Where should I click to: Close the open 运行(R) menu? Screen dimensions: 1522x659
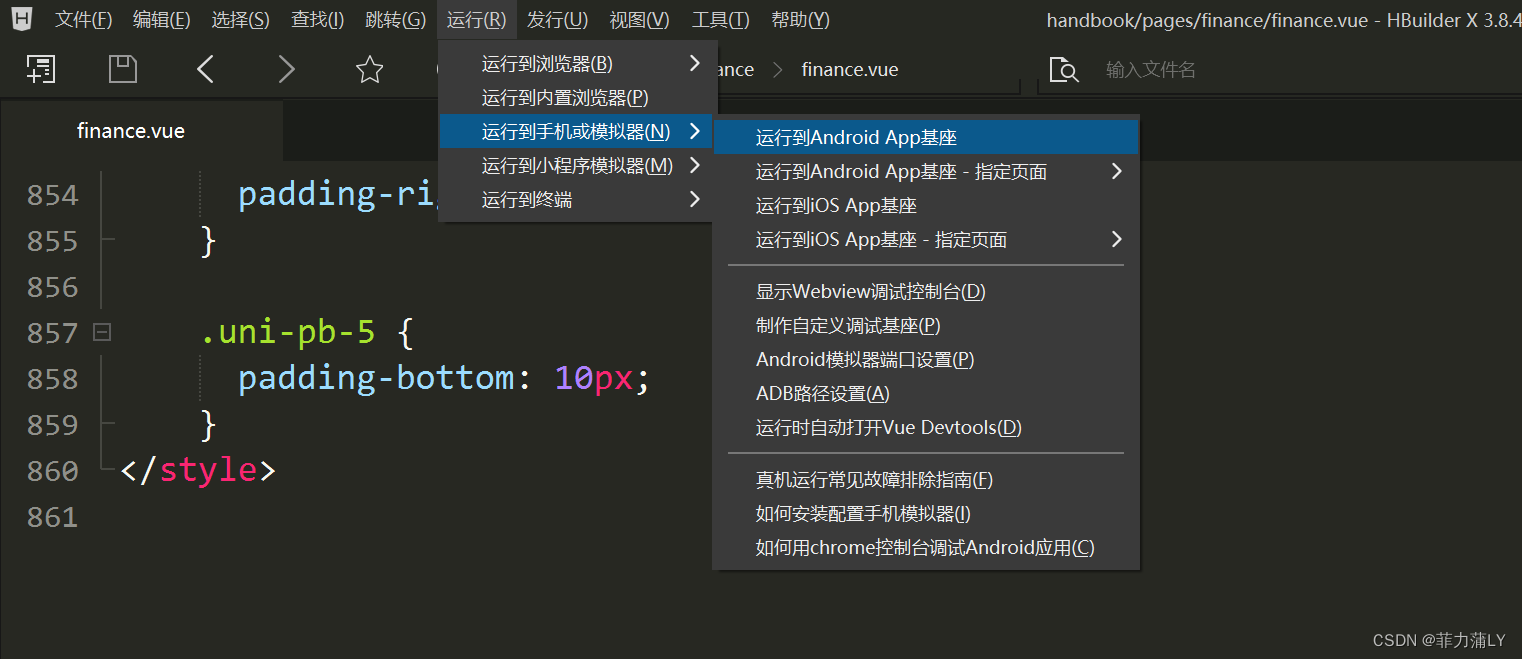tap(477, 19)
